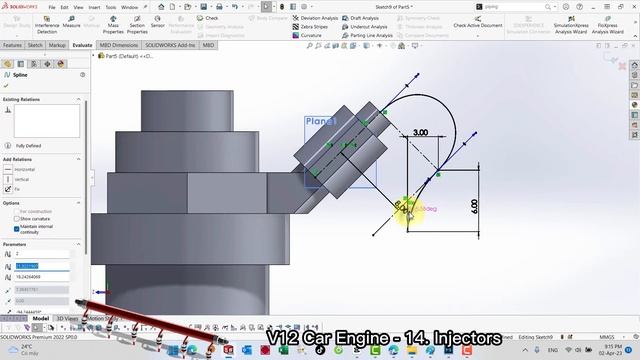Switch to ConfigurationManager tab icon

click(34, 64)
